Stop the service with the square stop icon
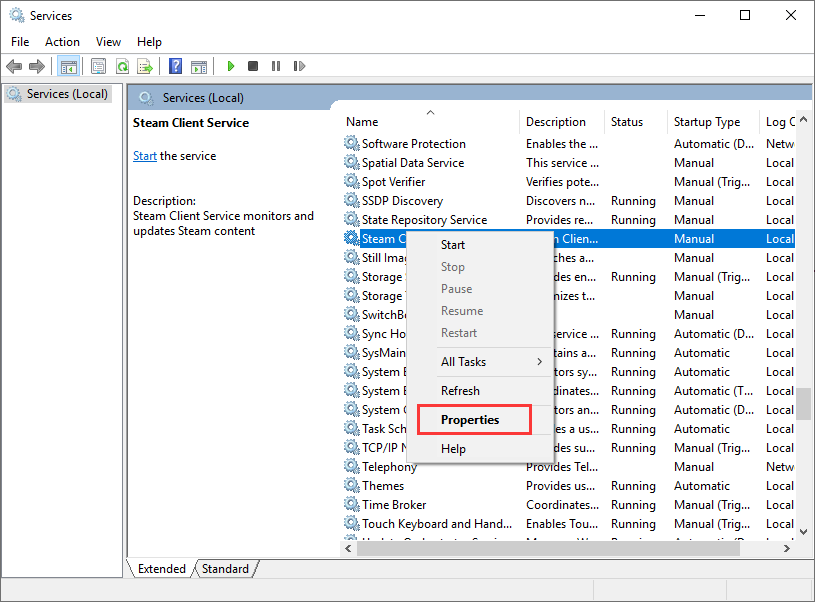Image resolution: width=815 pixels, height=602 pixels. [x=253, y=66]
